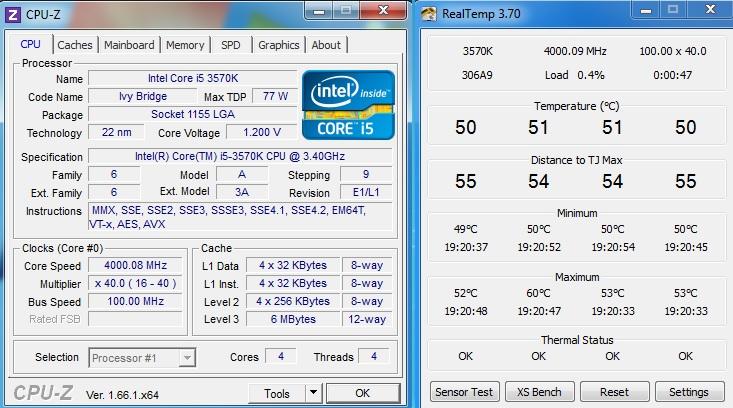Click RealTemp multiplier 100.00 x 40.0
The height and width of the screenshot is (408, 733).
pyautogui.click(x=673, y=51)
